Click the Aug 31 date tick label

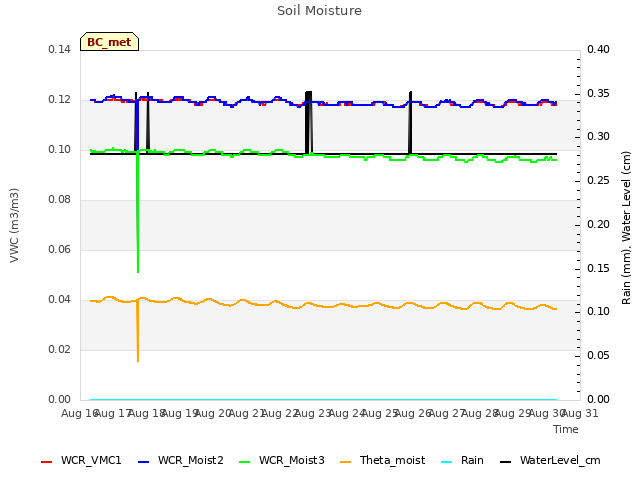(x=580, y=413)
